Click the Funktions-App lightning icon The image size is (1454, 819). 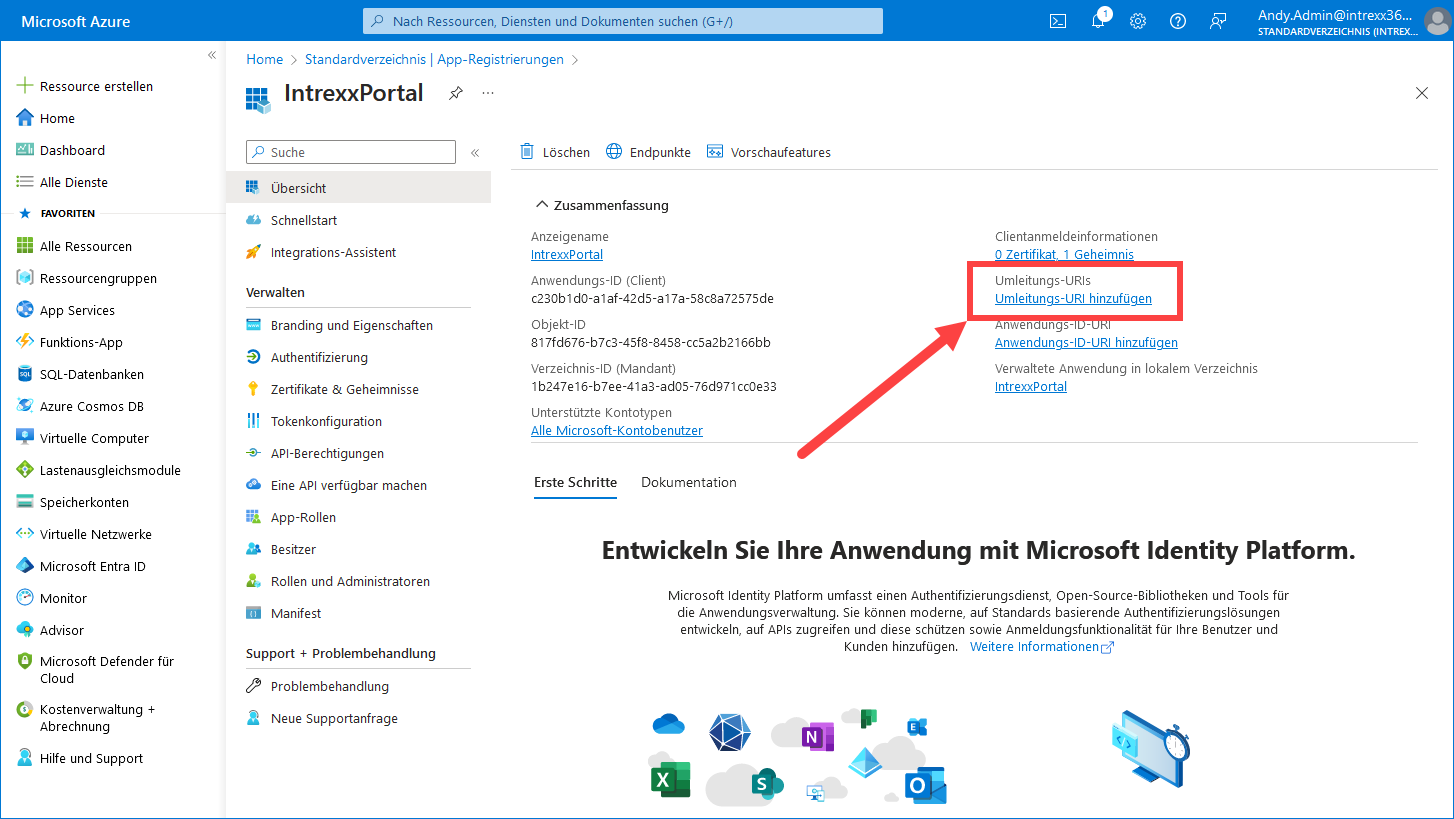(25, 342)
